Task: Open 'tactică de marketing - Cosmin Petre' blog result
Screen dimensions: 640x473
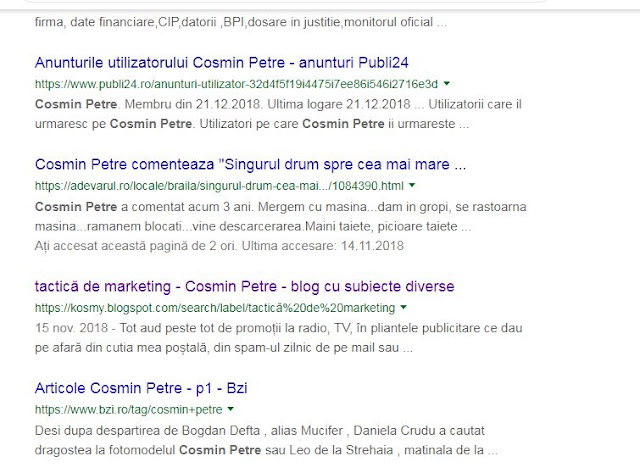Action: point(244,286)
